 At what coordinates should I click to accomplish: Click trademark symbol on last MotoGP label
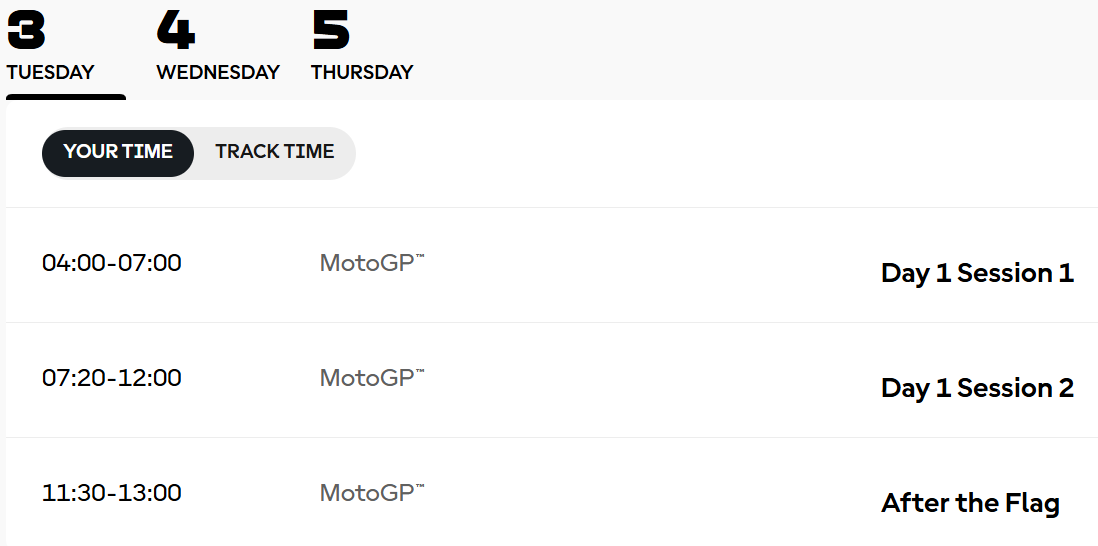[x=420, y=488]
